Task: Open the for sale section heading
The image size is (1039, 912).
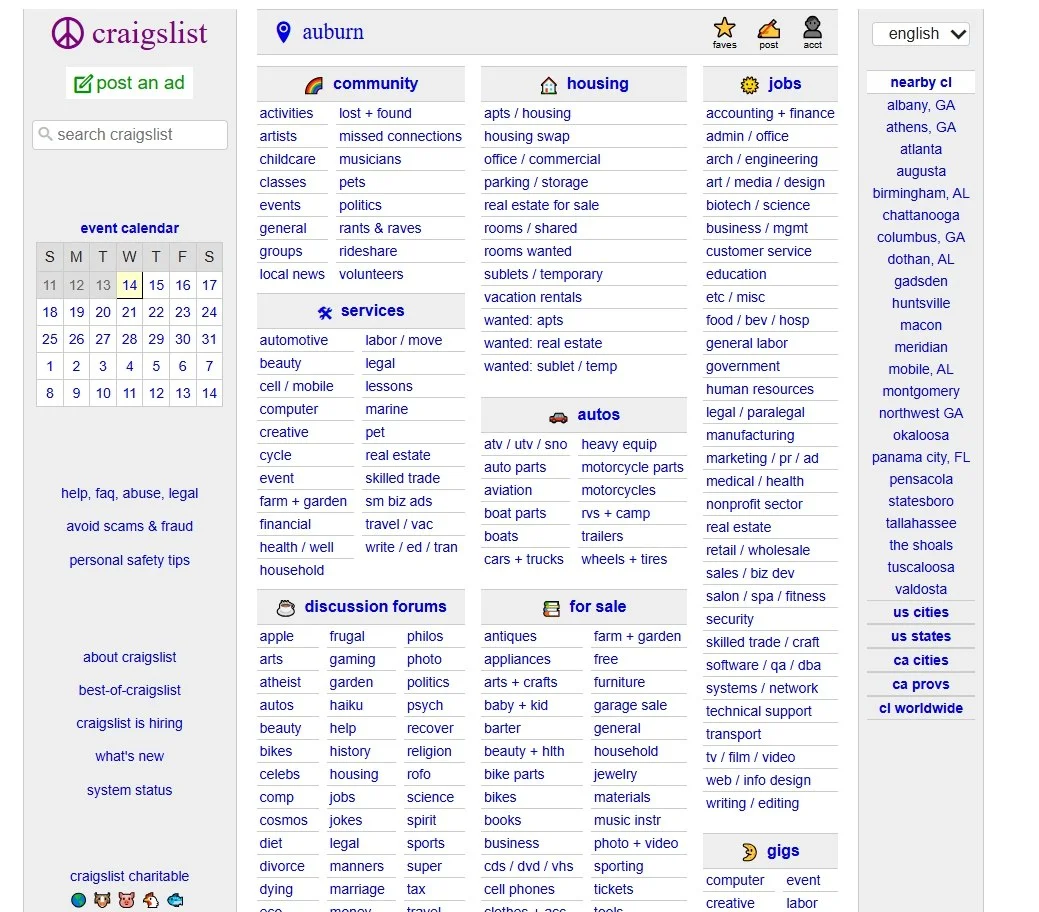Action: [x=597, y=606]
